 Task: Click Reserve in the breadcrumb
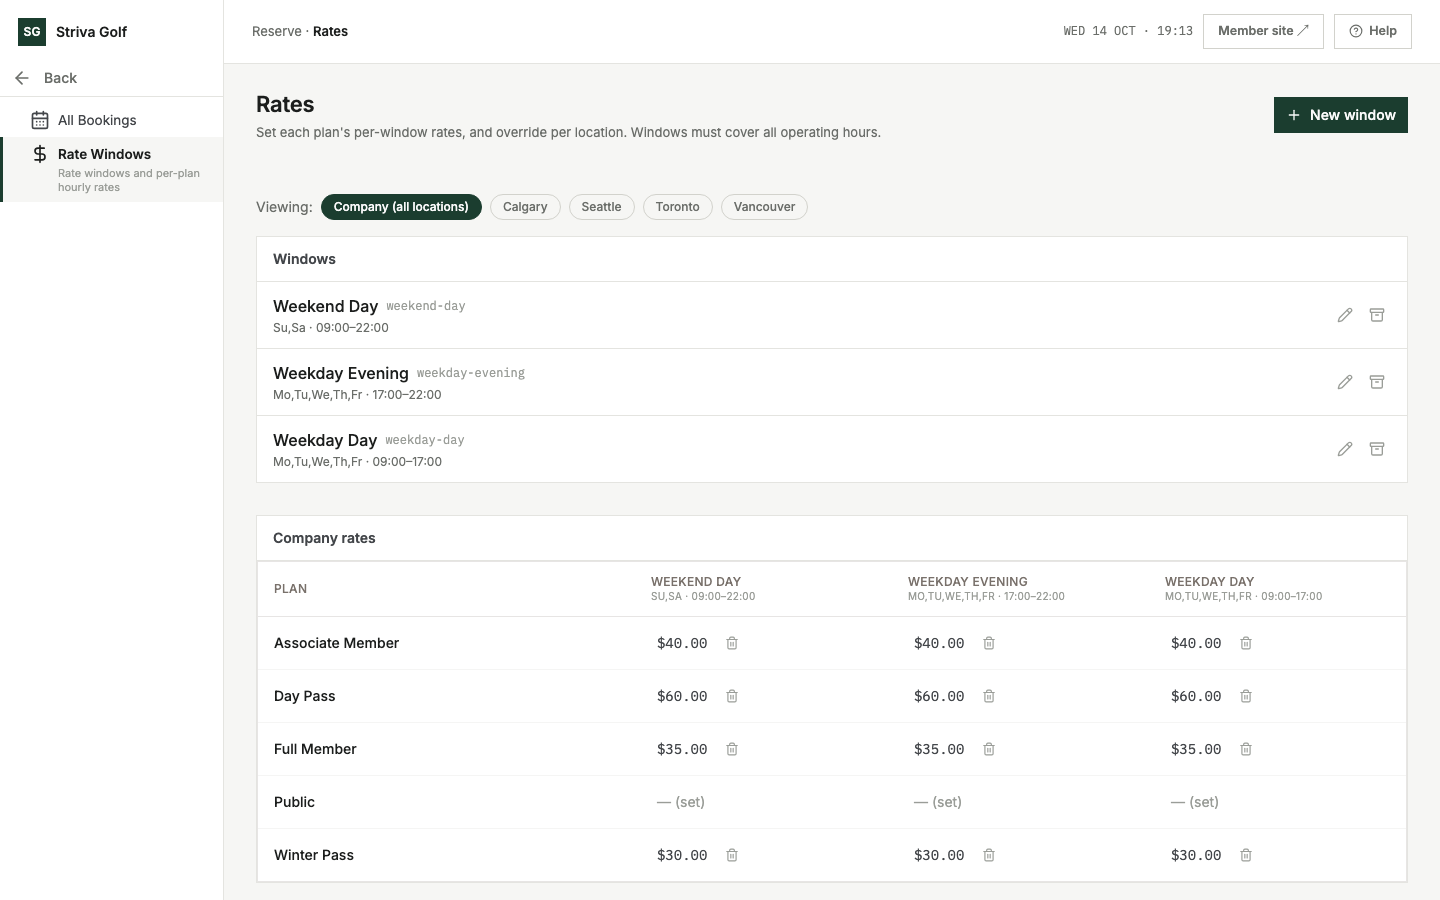click(277, 31)
